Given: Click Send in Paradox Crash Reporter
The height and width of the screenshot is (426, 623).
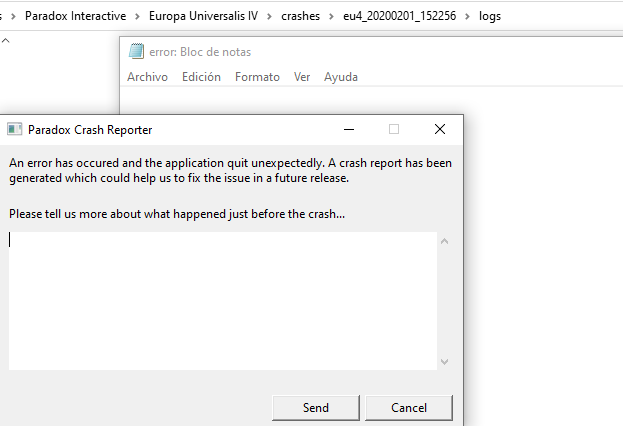Looking at the screenshot, I should (316, 408).
